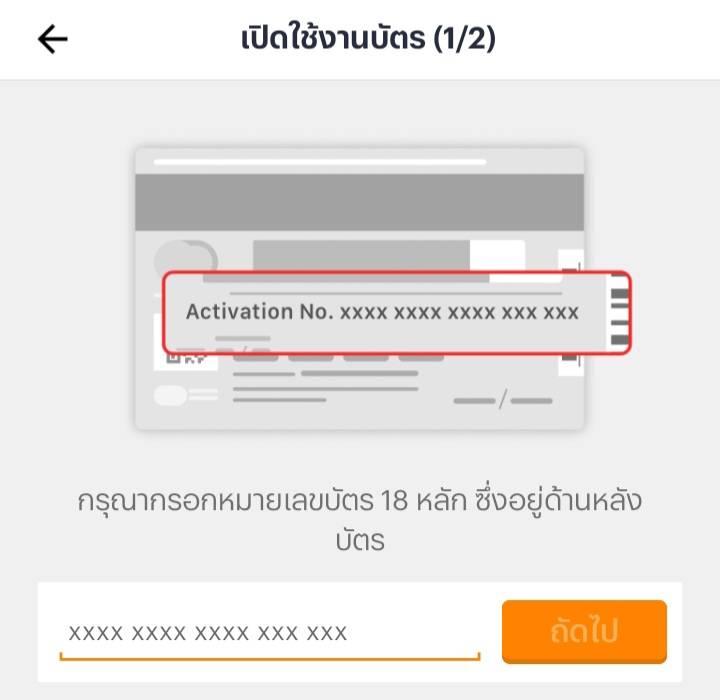Click the expiry date slash placeholder on the card

coord(503,400)
